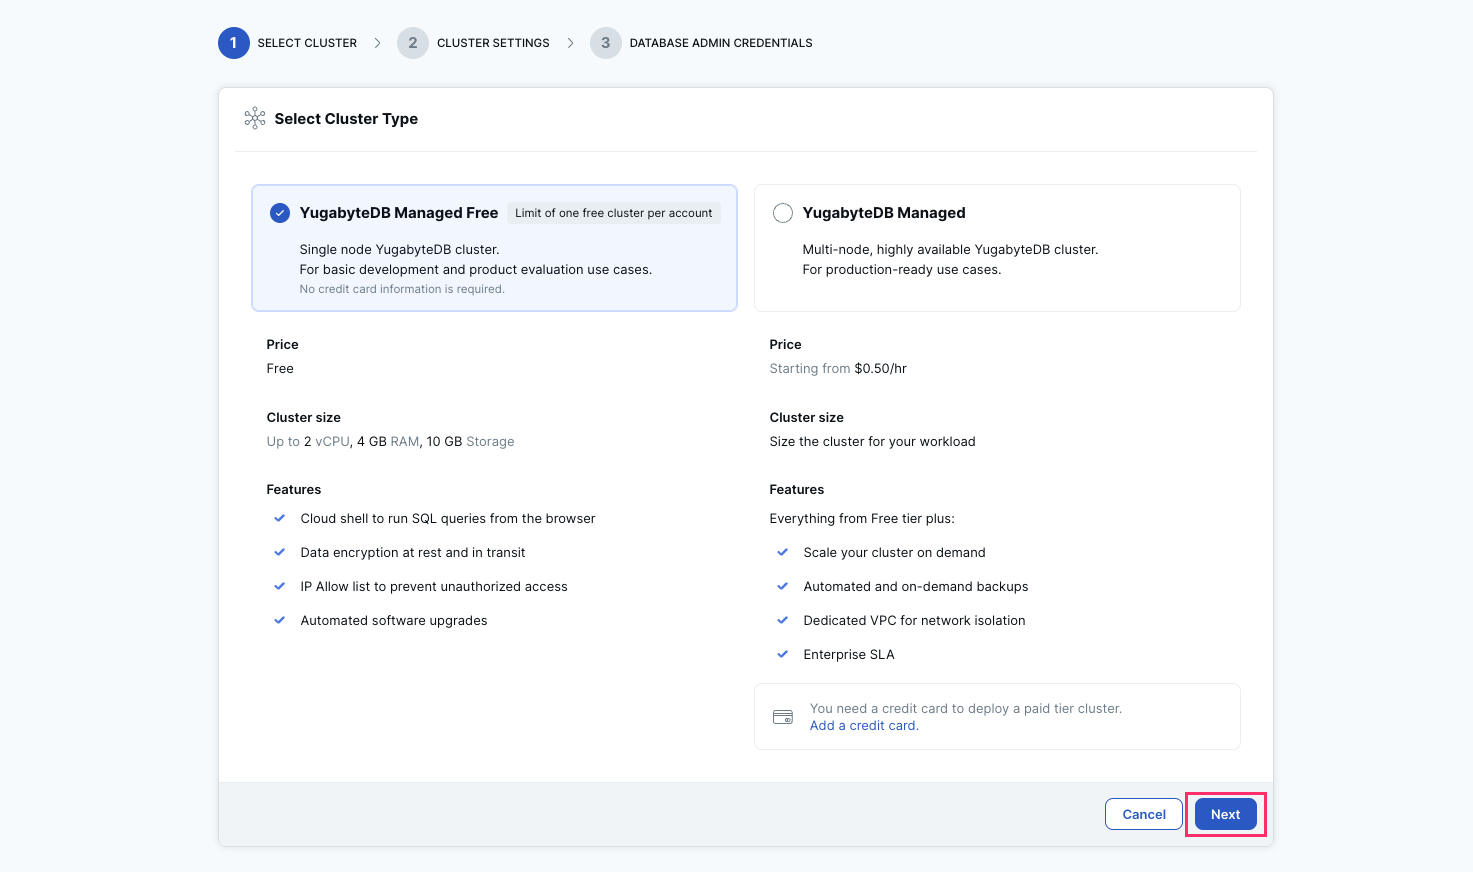Click the Cancel button

click(1143, 814)
